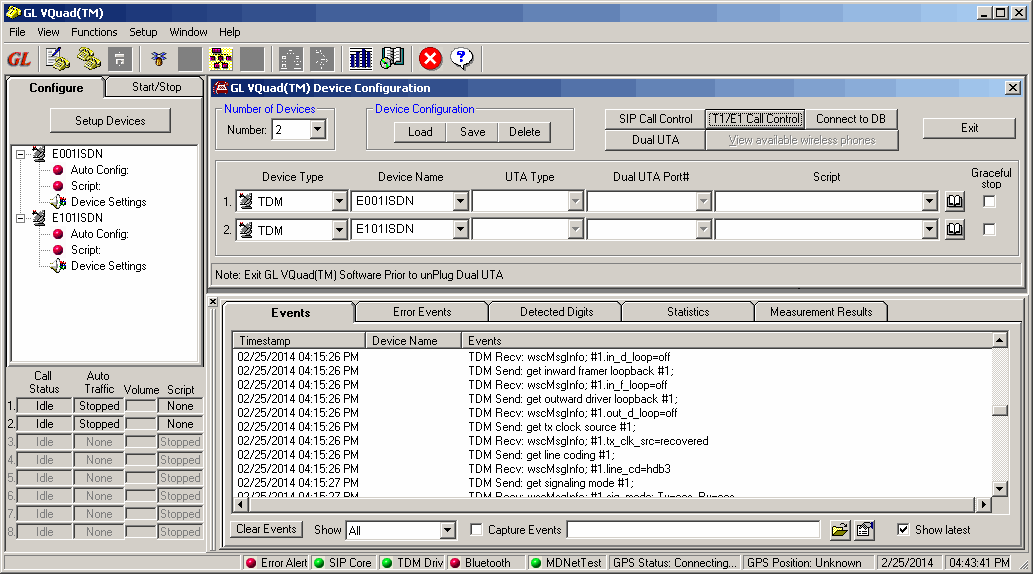1033x574 pixels.
Task: Open the notepad-and-phone configuration toolbar icon
Action: click(x=58, y=59)
